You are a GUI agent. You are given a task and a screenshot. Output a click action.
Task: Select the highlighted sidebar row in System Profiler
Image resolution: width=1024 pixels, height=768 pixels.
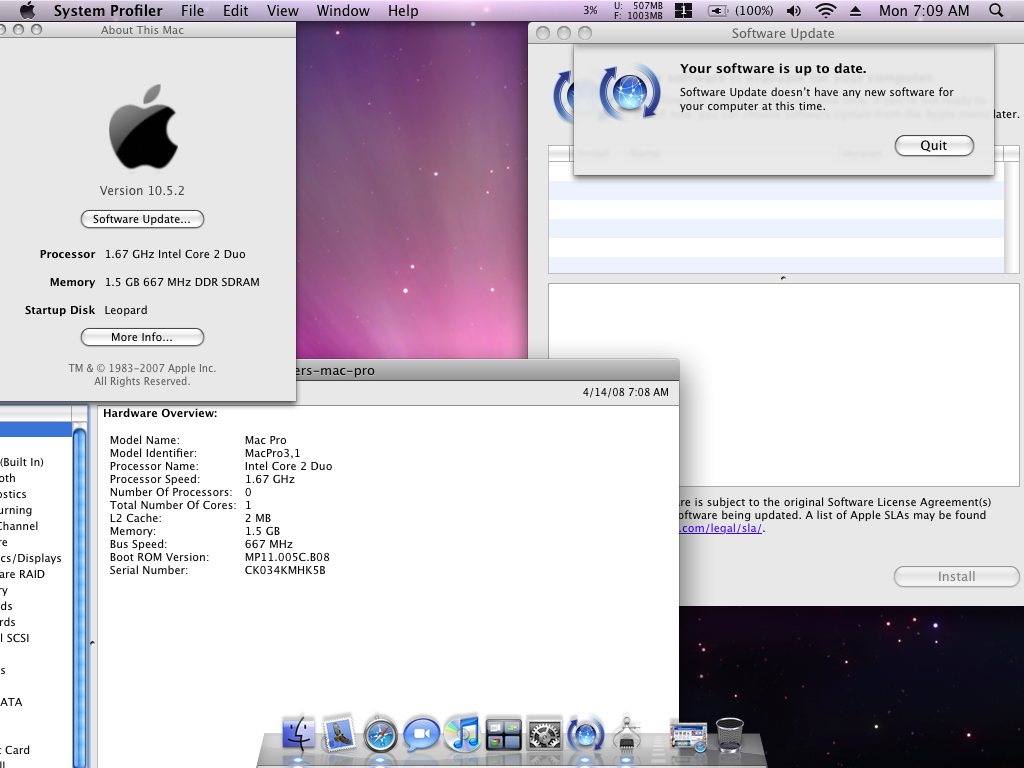pos(36,430)
